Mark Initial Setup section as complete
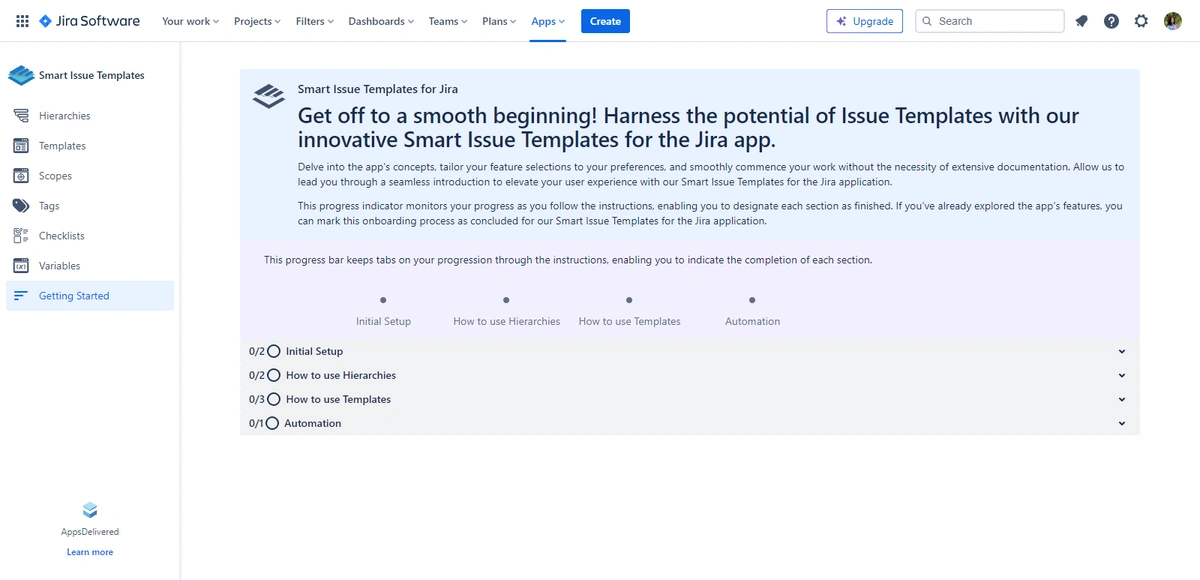The image size is (1200, 580). point(274,352)
